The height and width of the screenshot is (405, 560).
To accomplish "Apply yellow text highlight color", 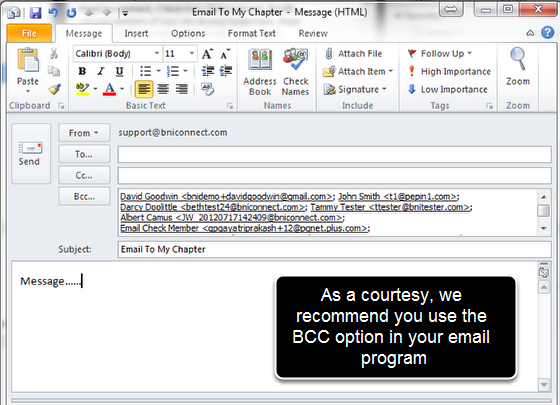I will coord(82,89).
